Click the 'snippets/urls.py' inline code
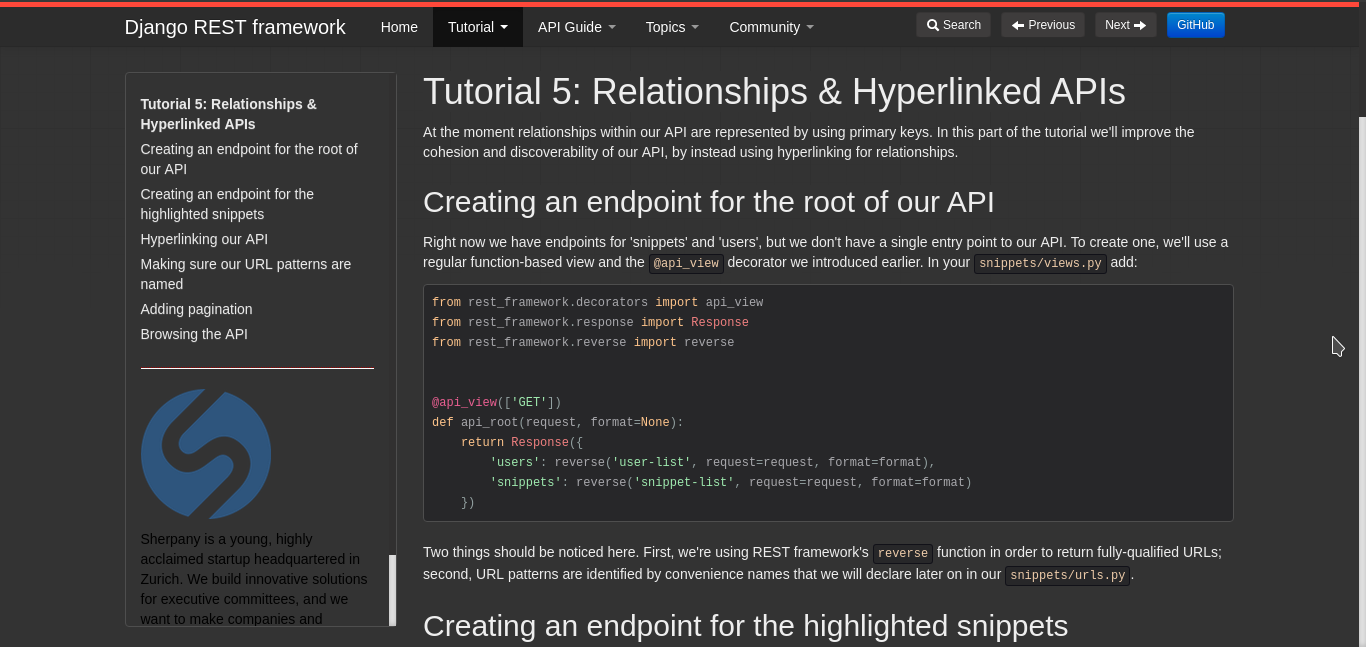 1067,576
